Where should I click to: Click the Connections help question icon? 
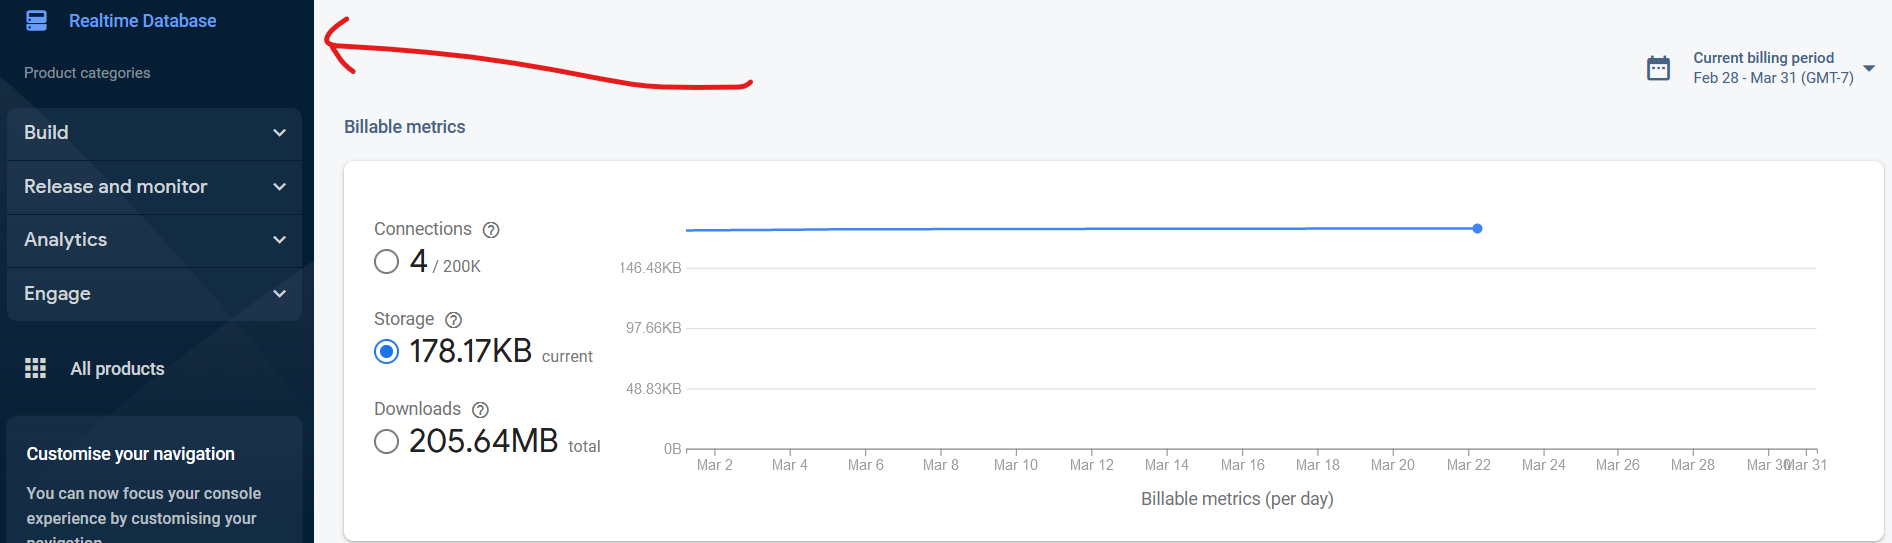pyautogui.click(x=491, y=230)
